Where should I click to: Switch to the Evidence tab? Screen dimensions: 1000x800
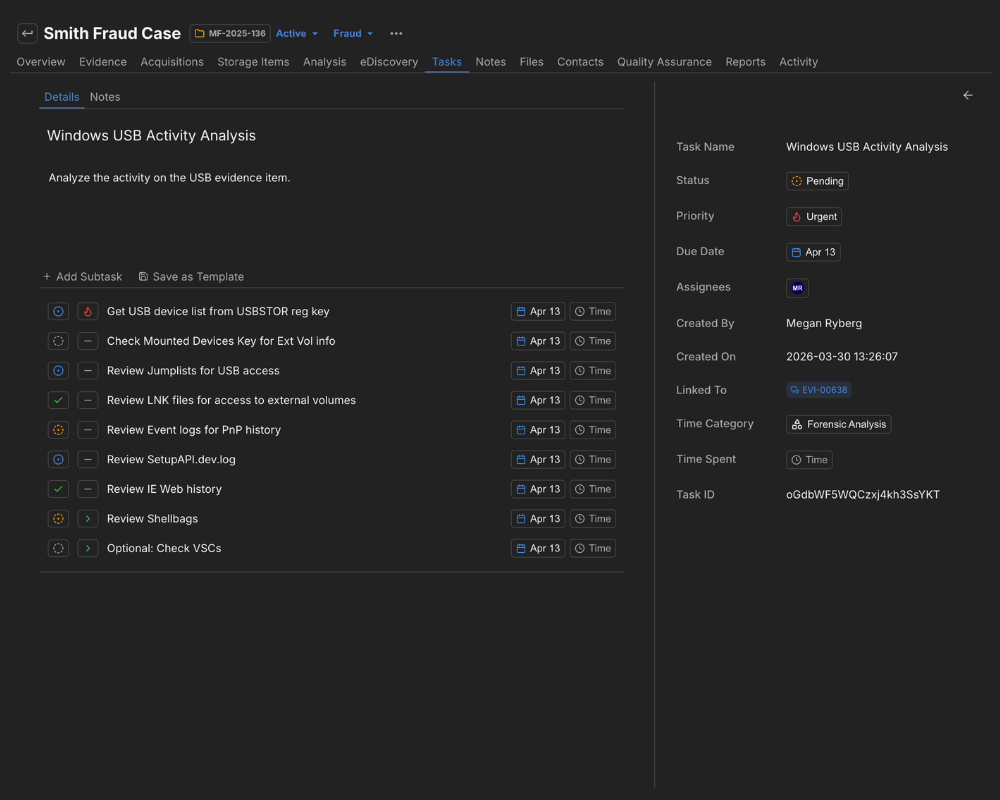(x=102, y=62)
